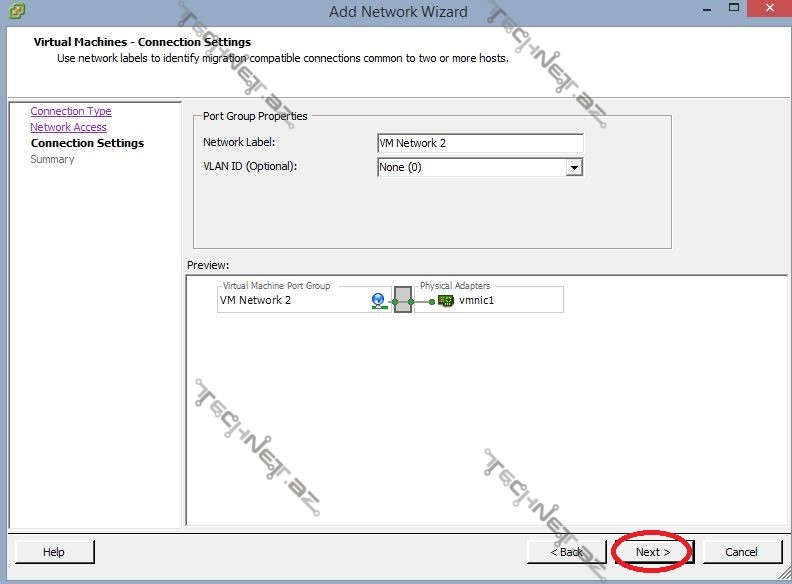
Task: Click into the Network Label text field
Action: coord(479,143)
